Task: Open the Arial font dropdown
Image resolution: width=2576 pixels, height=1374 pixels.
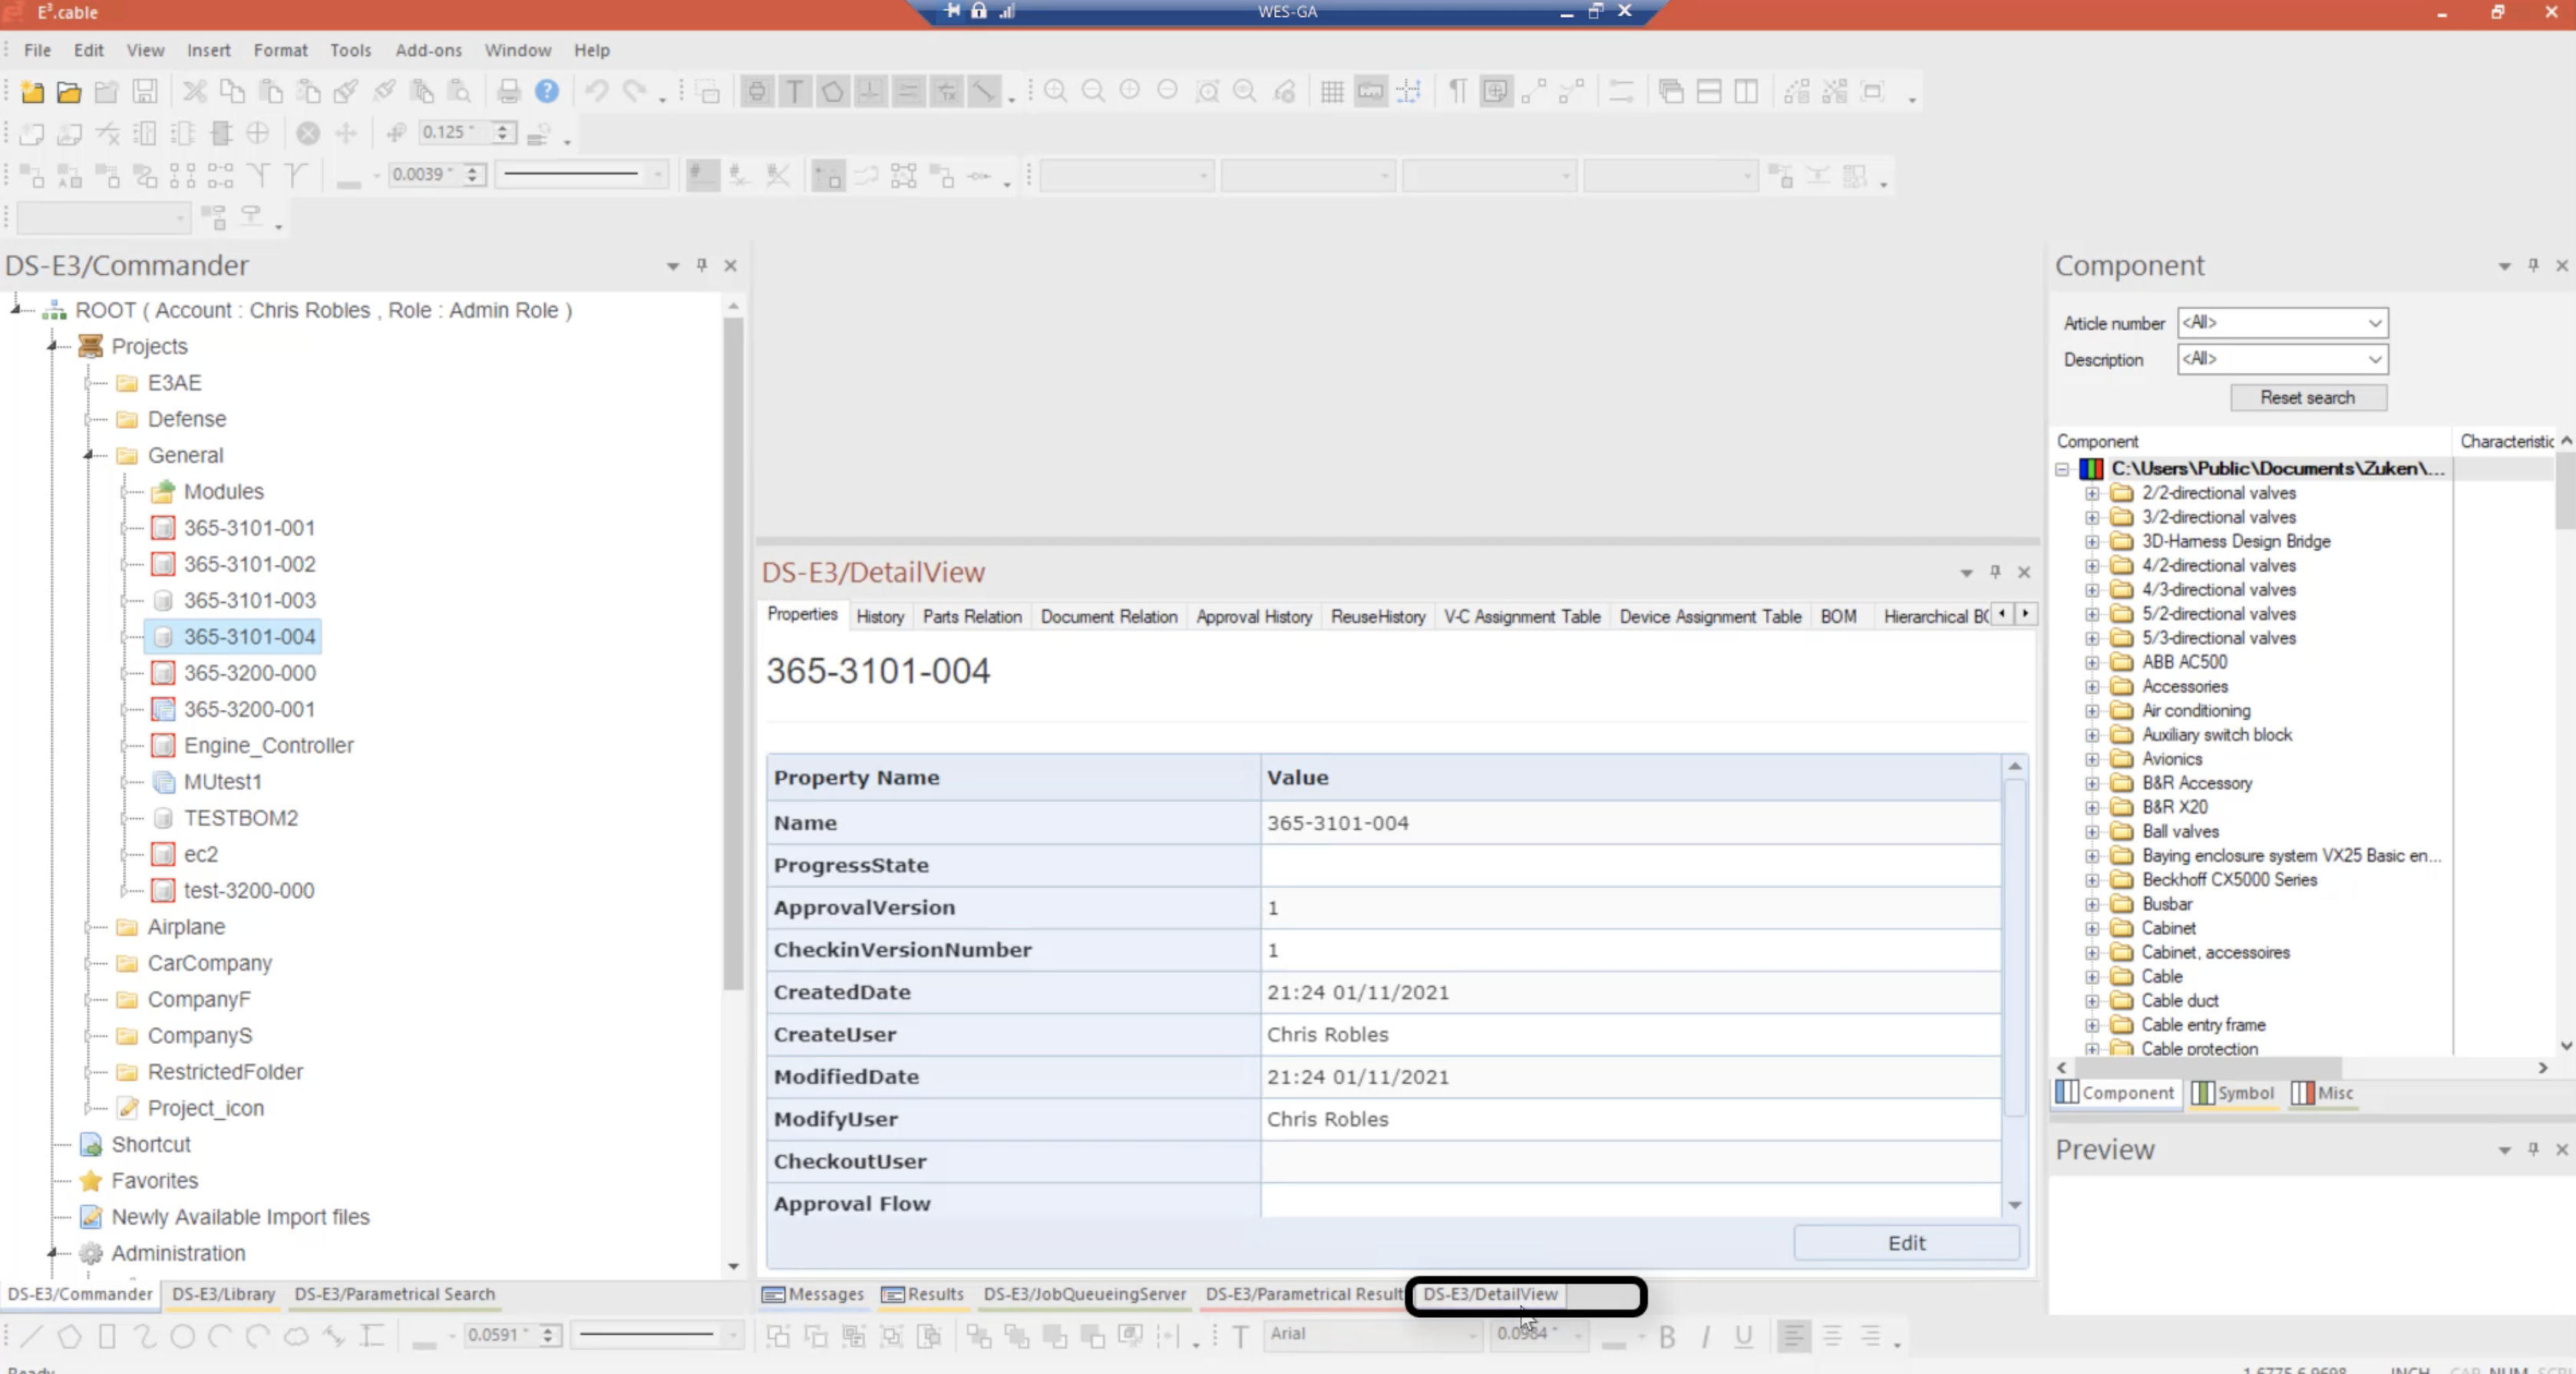Action: click(1473, 1334)
